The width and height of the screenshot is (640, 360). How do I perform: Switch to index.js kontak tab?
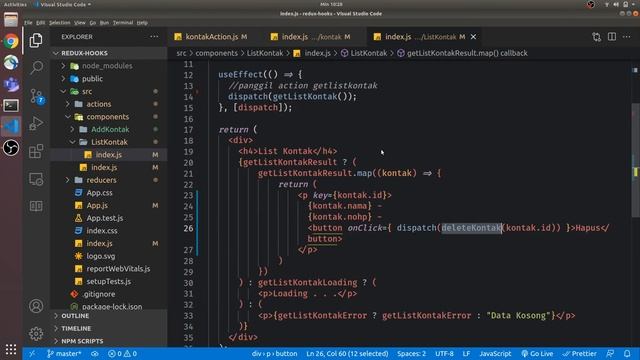coord(311,37)
